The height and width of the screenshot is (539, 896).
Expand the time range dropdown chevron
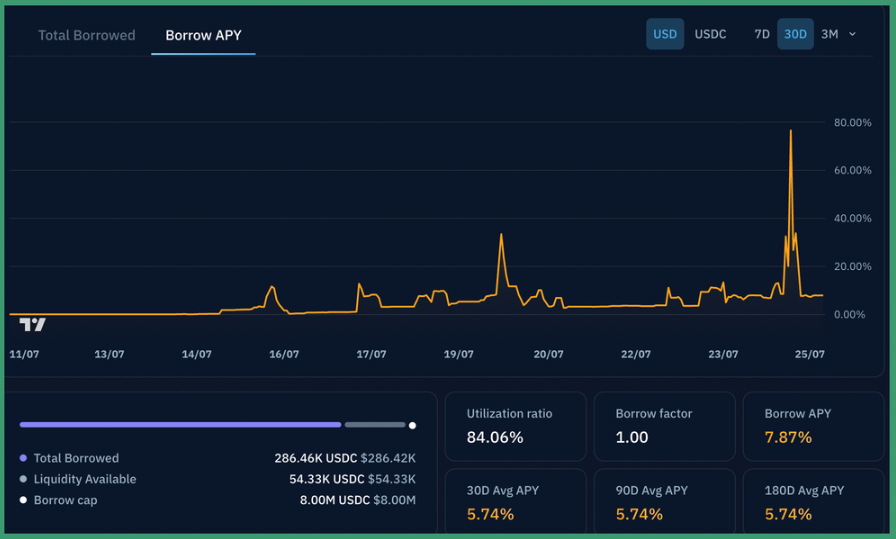tap(853, 34)
